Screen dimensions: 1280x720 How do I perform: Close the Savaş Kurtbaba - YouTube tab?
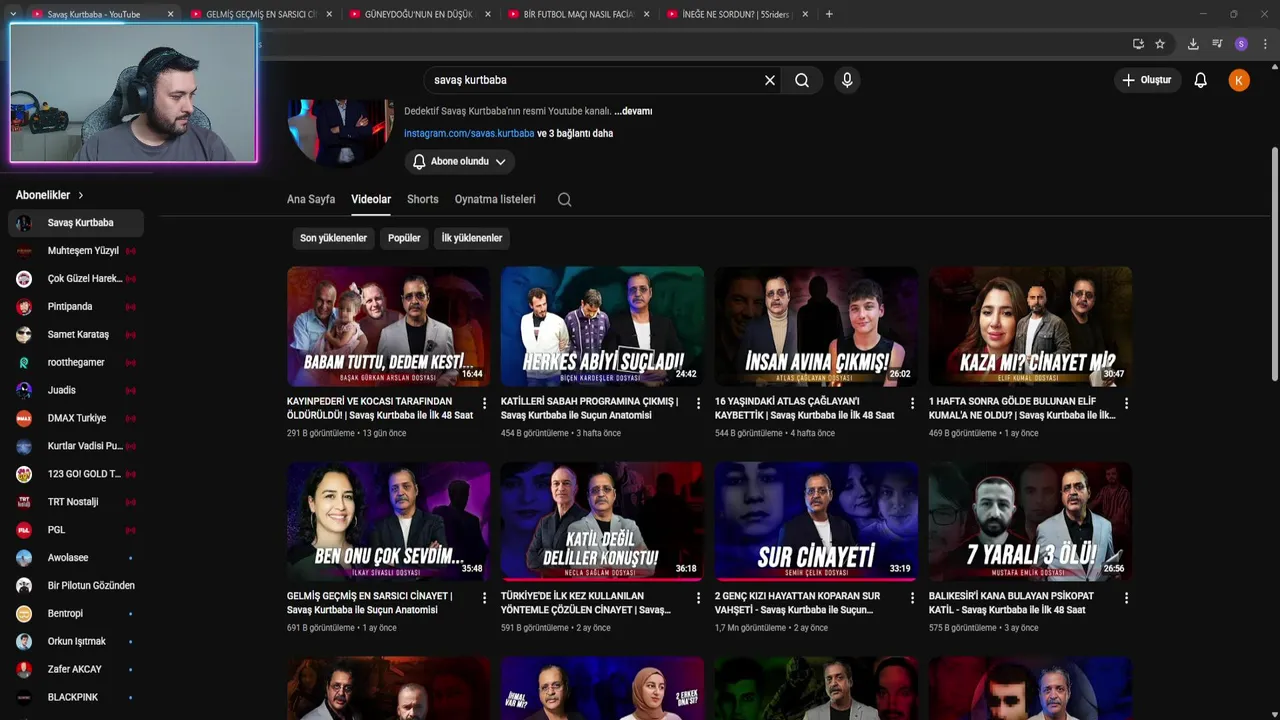point(170,14)
